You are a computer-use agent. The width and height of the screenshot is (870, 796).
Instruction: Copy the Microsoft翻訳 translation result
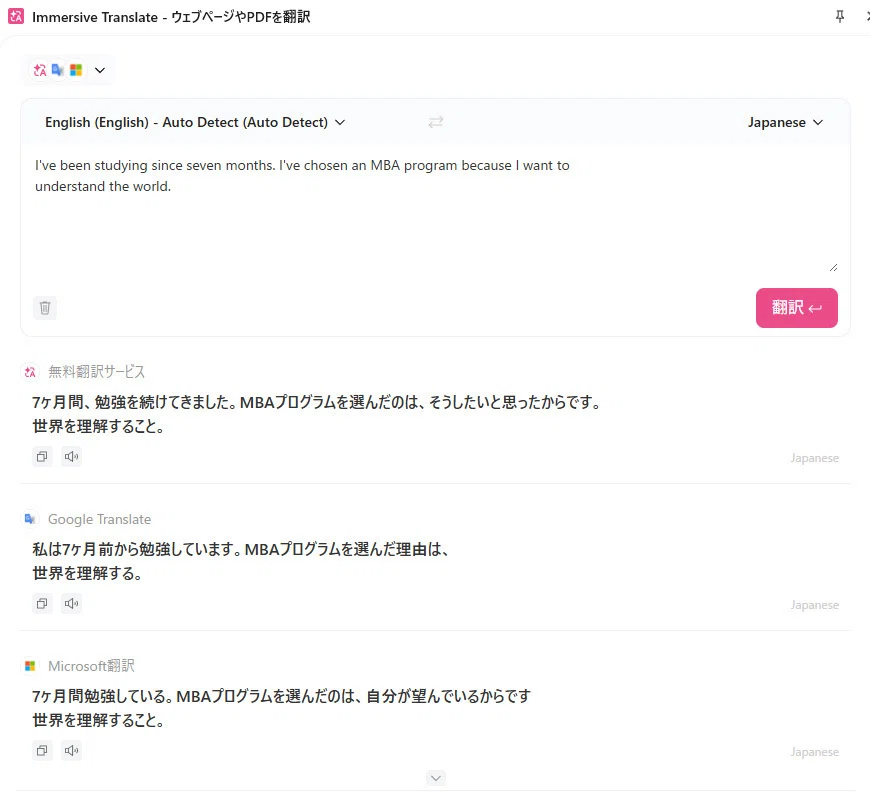42,751
